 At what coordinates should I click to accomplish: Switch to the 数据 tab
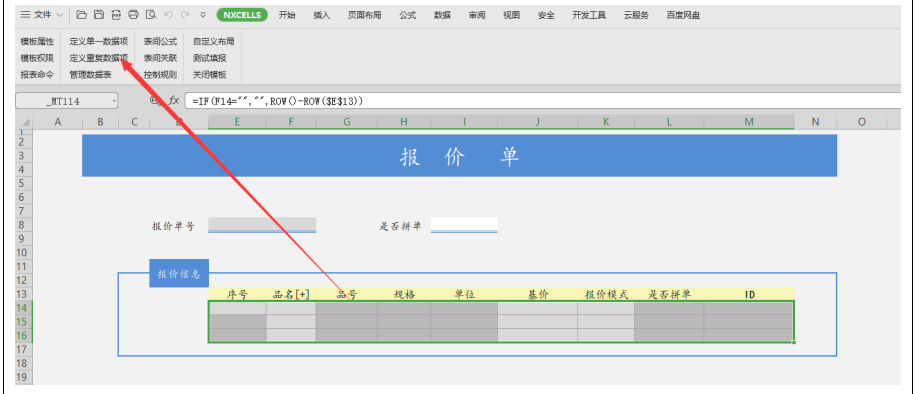[x=442, y=15]
